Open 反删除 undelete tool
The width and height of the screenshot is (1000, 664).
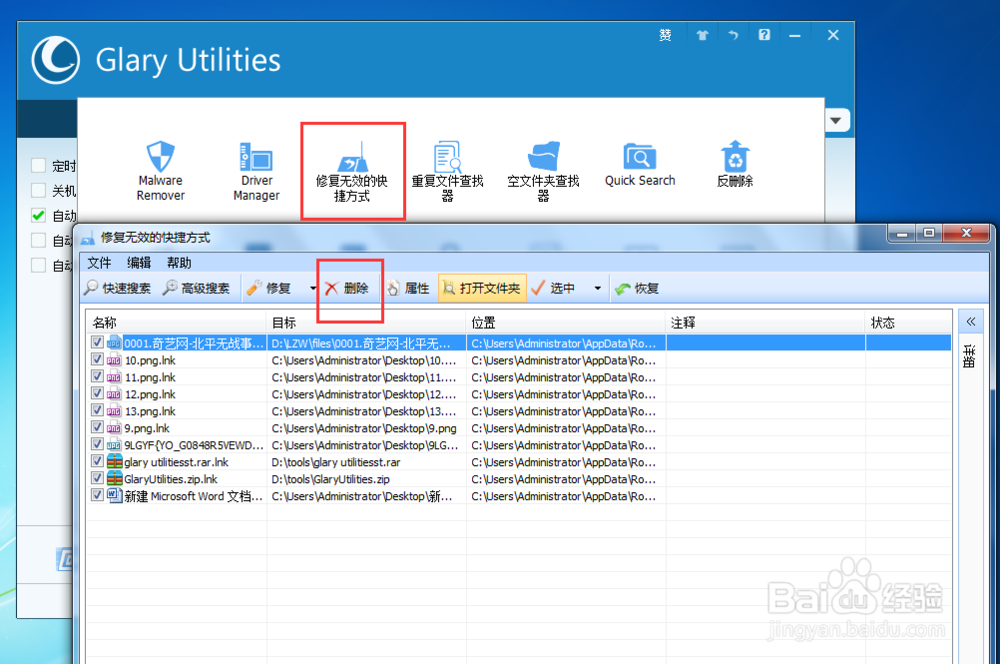pyautogui.click(x=735, y=164)
